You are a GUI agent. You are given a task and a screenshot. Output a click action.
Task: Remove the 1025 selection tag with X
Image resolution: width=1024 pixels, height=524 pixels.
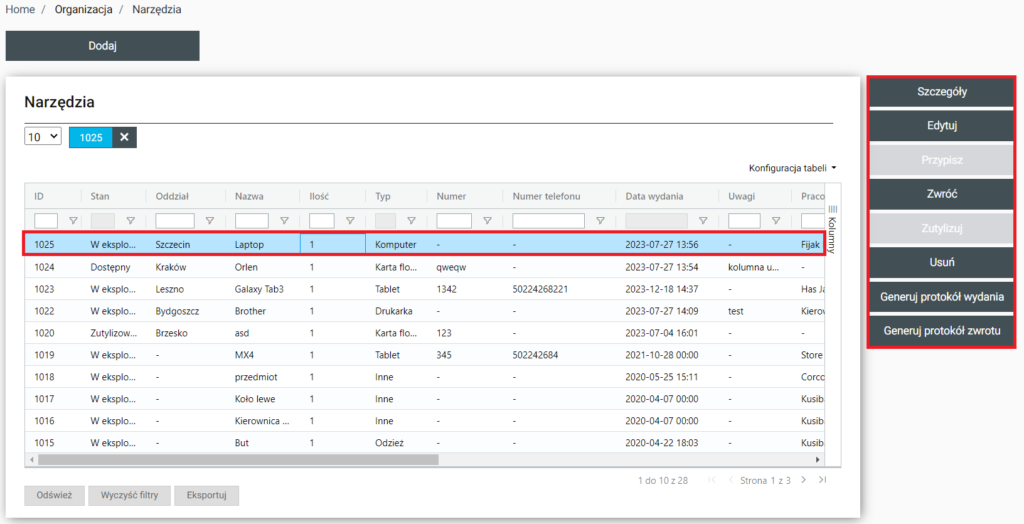click(124, 137)
